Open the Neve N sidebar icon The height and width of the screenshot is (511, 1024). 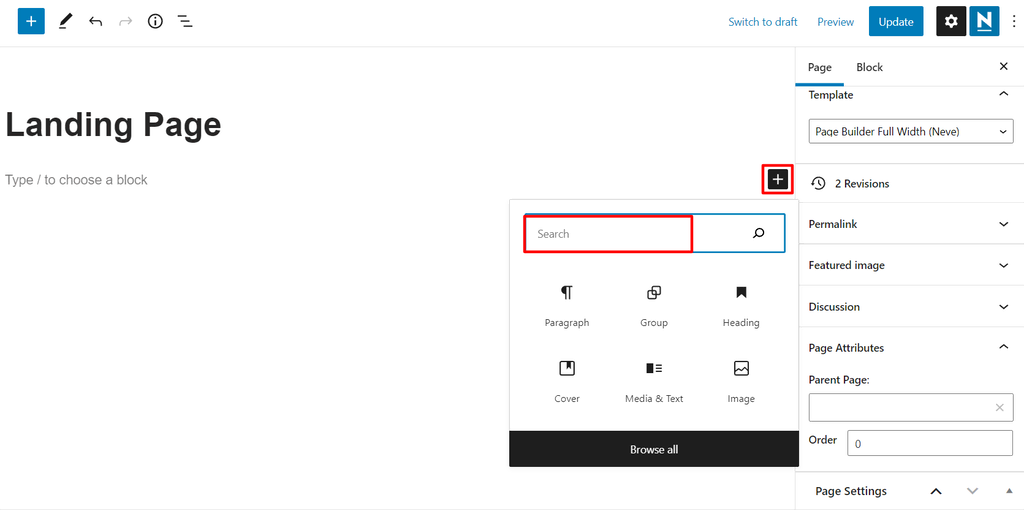click(x=984, y=22)
